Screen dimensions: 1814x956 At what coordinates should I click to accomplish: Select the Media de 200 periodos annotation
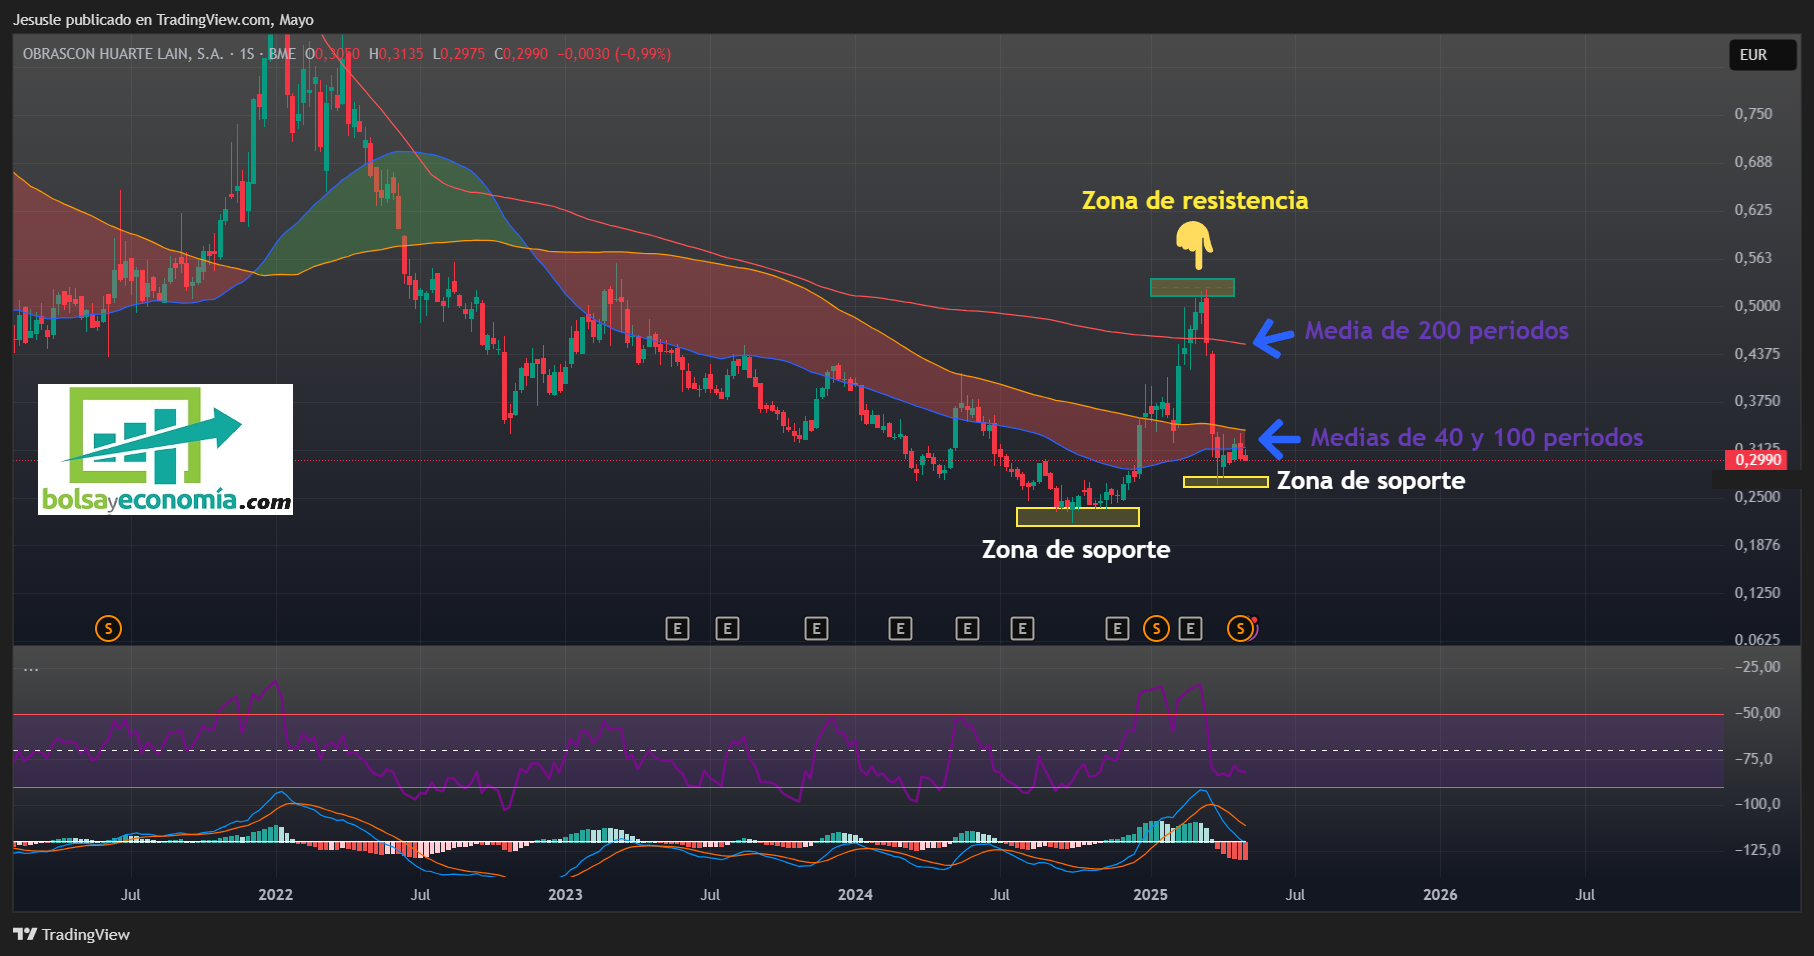(x=1437, y=331)
